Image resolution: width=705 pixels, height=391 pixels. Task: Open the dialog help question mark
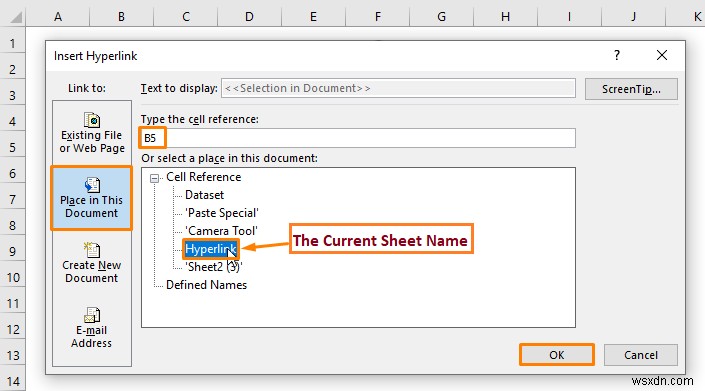[x=617, y=55]
